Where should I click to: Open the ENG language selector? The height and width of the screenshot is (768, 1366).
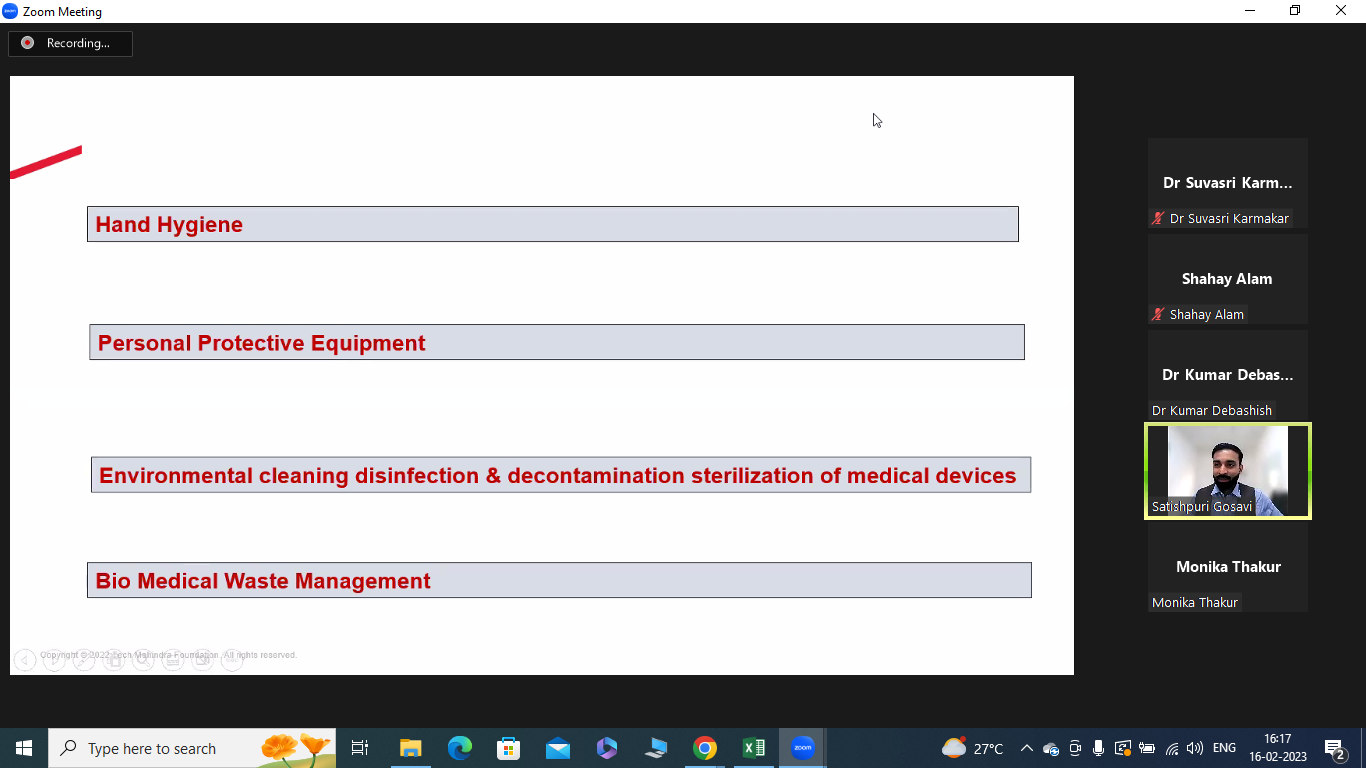pyautogui.click(x=1225, y=748)
